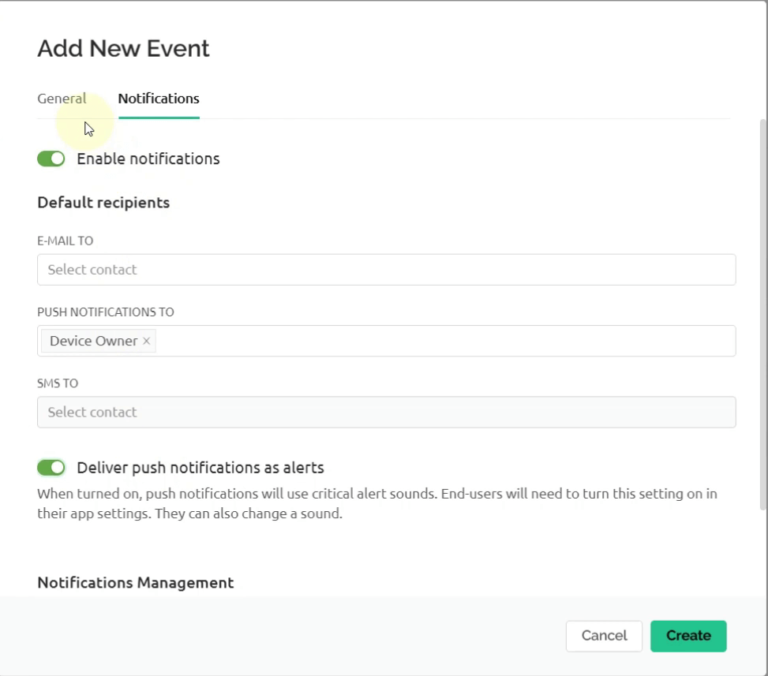Toggle the Enable notifications switch
This screenshot has width=768, height=676.
[x=51, y=159]
